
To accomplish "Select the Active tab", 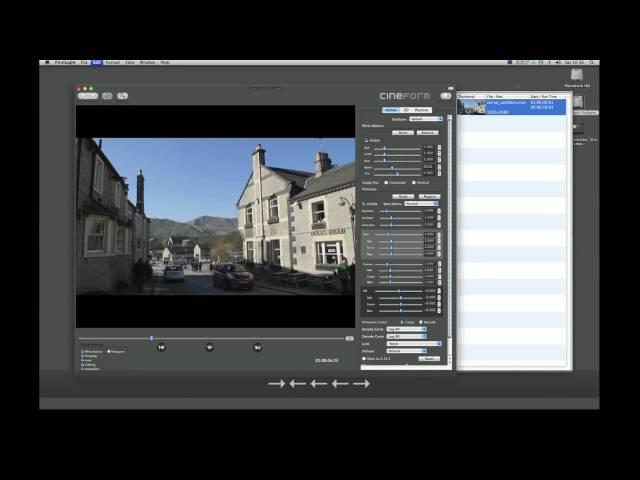I will [391, 110].
